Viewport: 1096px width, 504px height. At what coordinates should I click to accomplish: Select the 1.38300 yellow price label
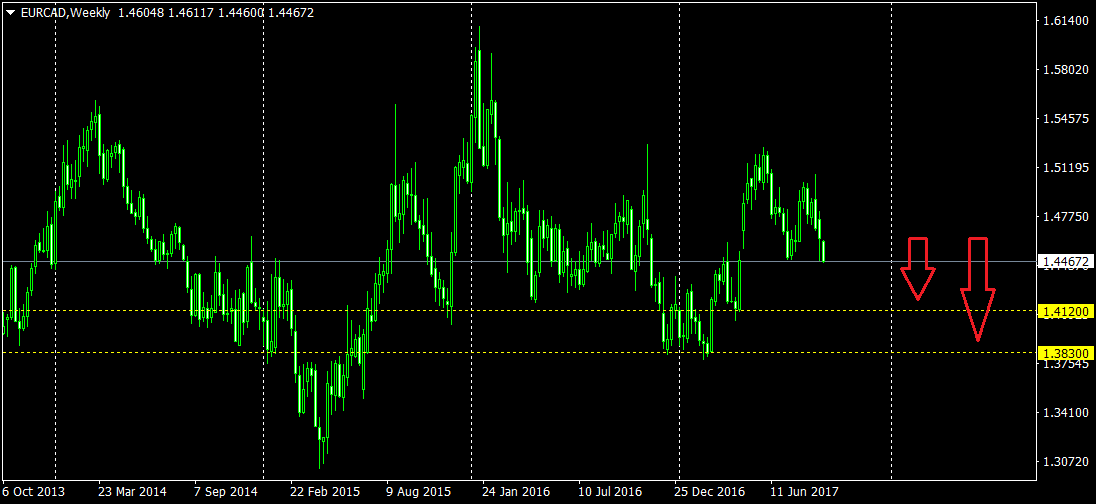1064,353
